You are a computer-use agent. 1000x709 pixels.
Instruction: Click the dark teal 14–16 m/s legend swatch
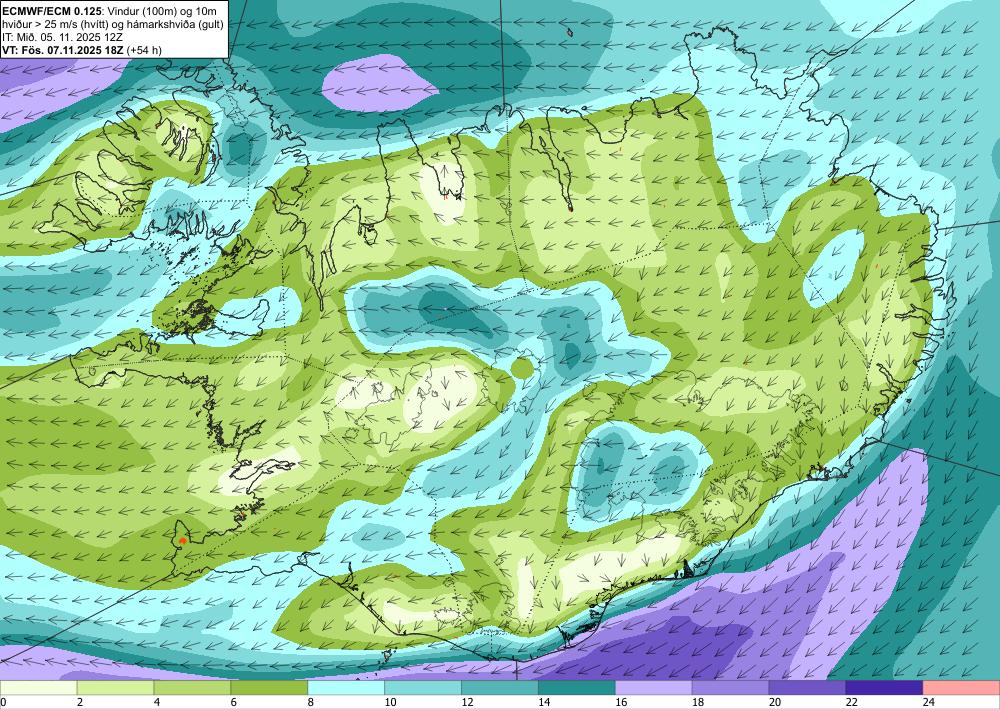point(577,688)
